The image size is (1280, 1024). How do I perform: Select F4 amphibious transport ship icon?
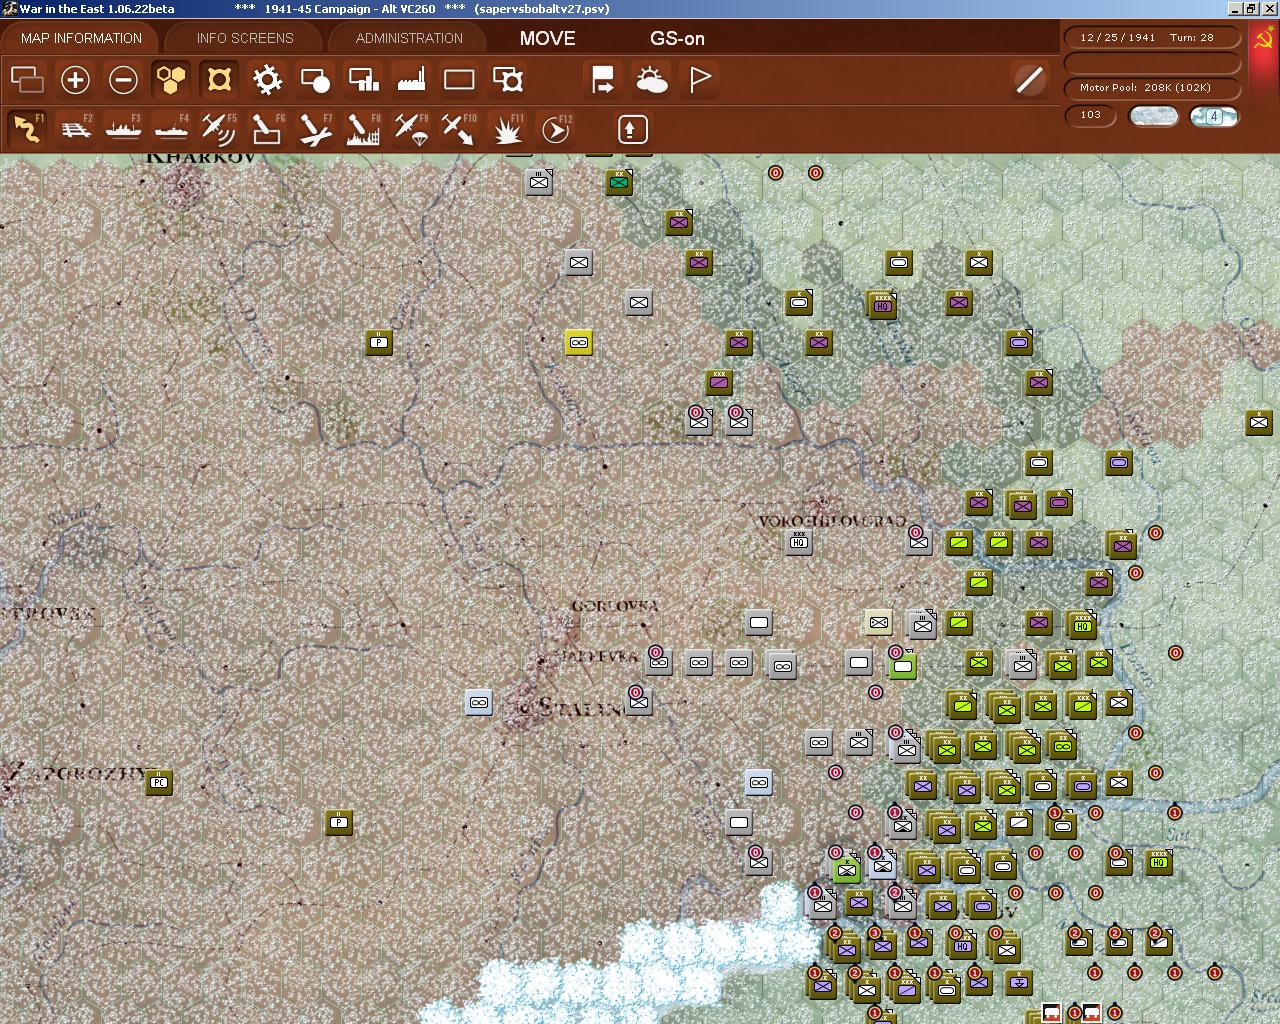pos(171,129)
